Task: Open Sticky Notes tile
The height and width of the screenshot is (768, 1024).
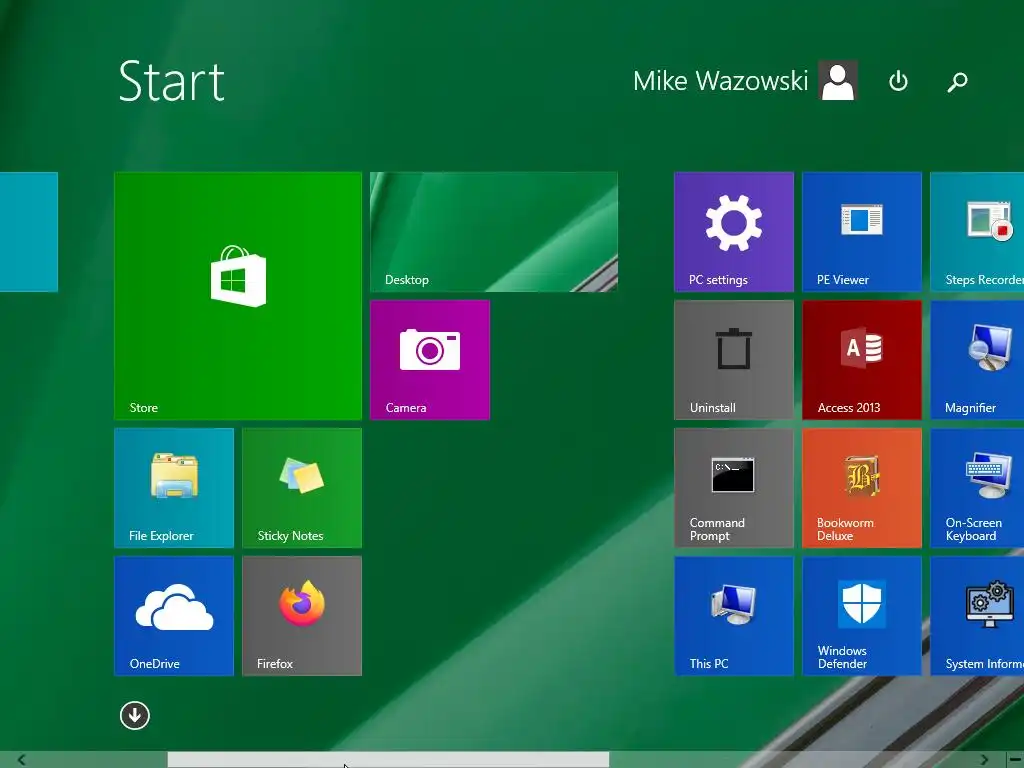Action: [x=302, y=488]
